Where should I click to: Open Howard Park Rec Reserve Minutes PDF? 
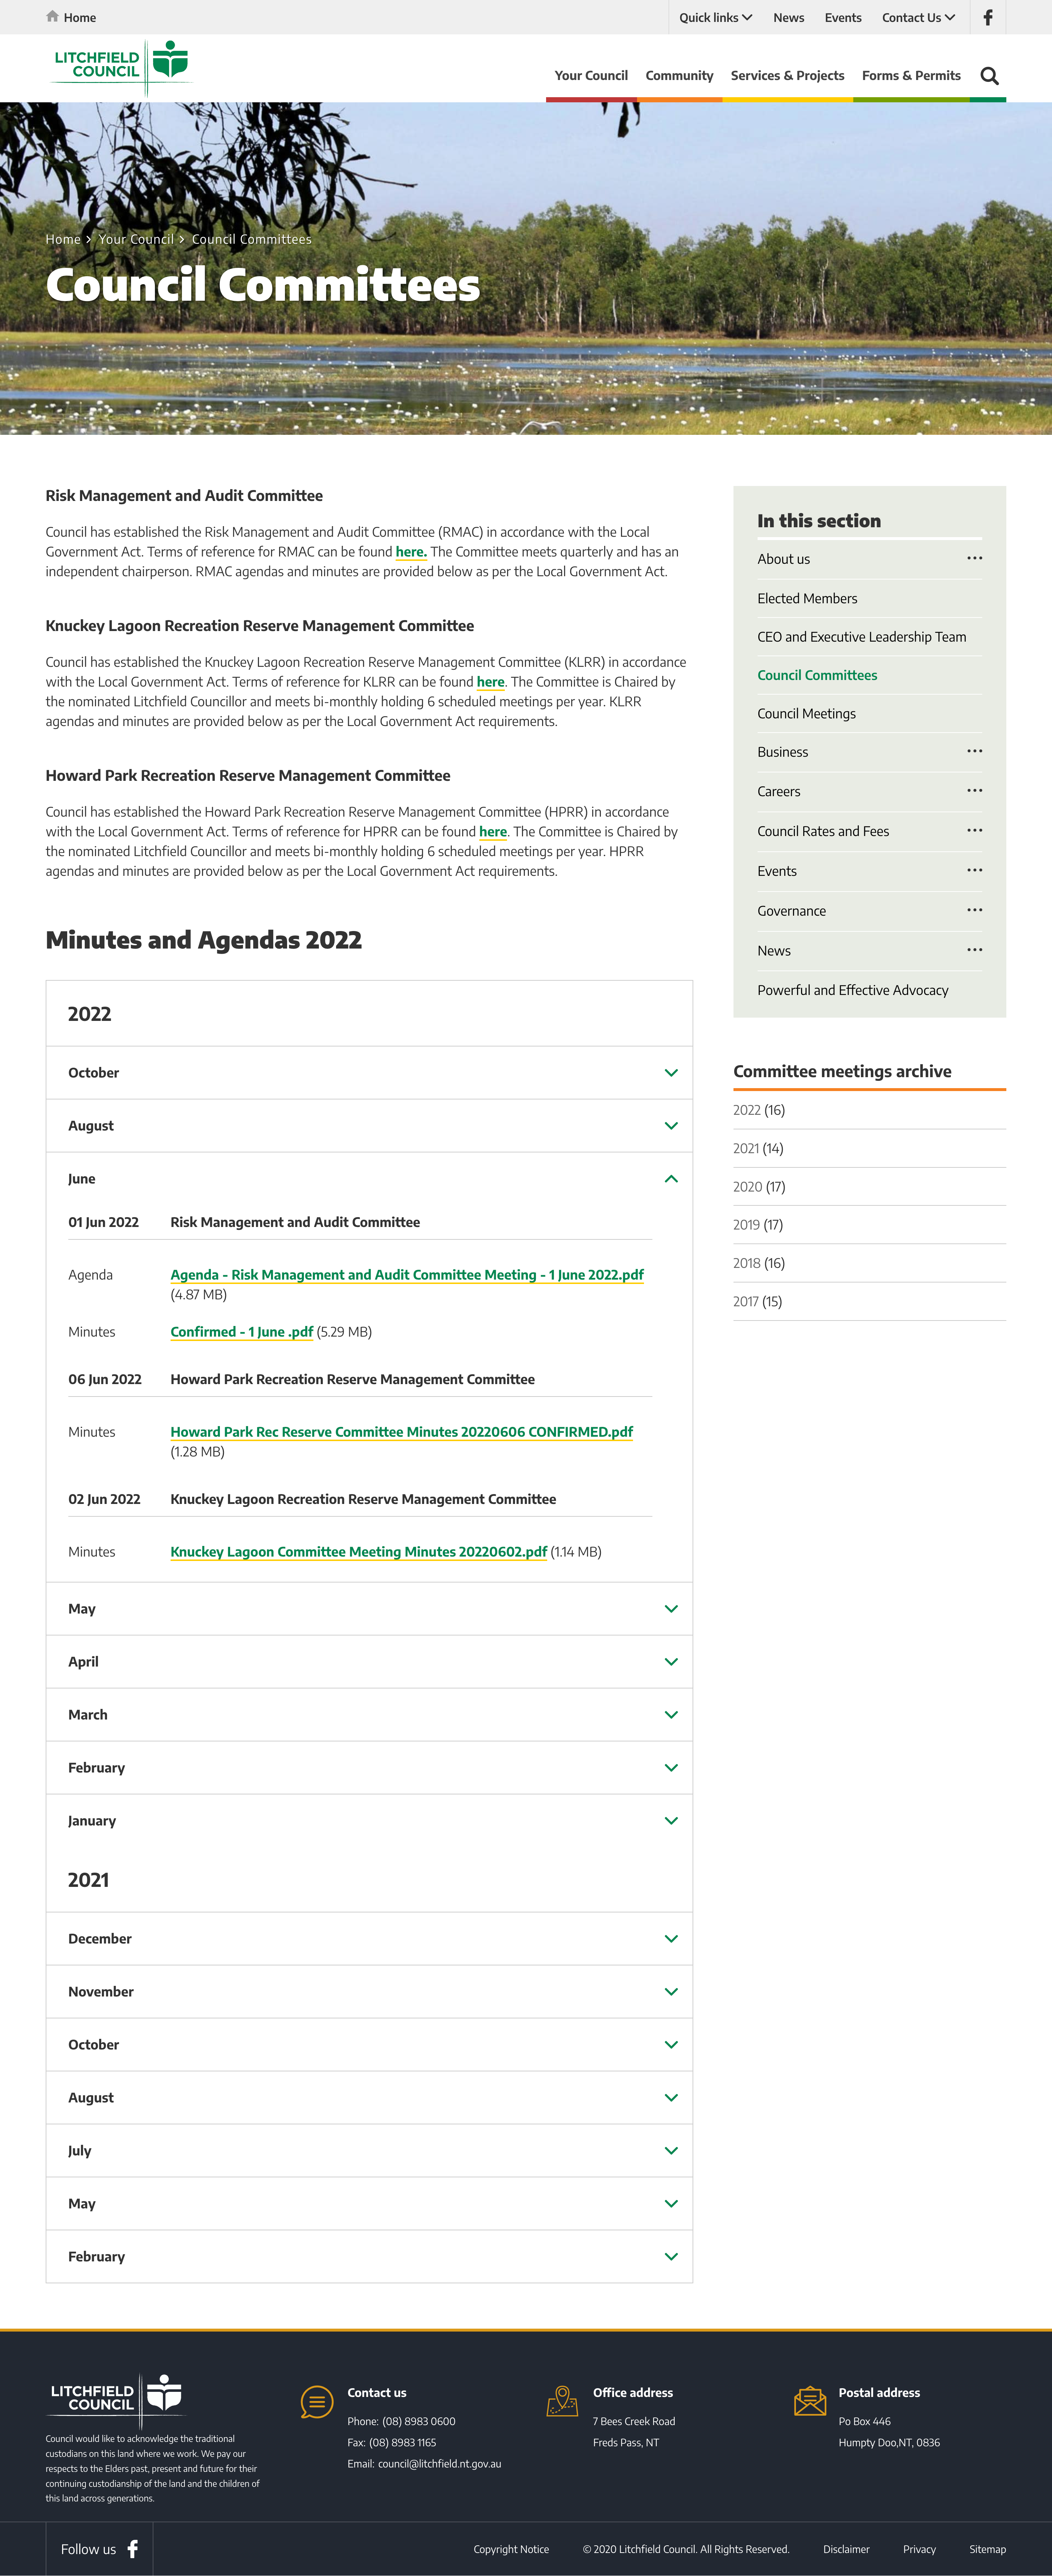401,1432
